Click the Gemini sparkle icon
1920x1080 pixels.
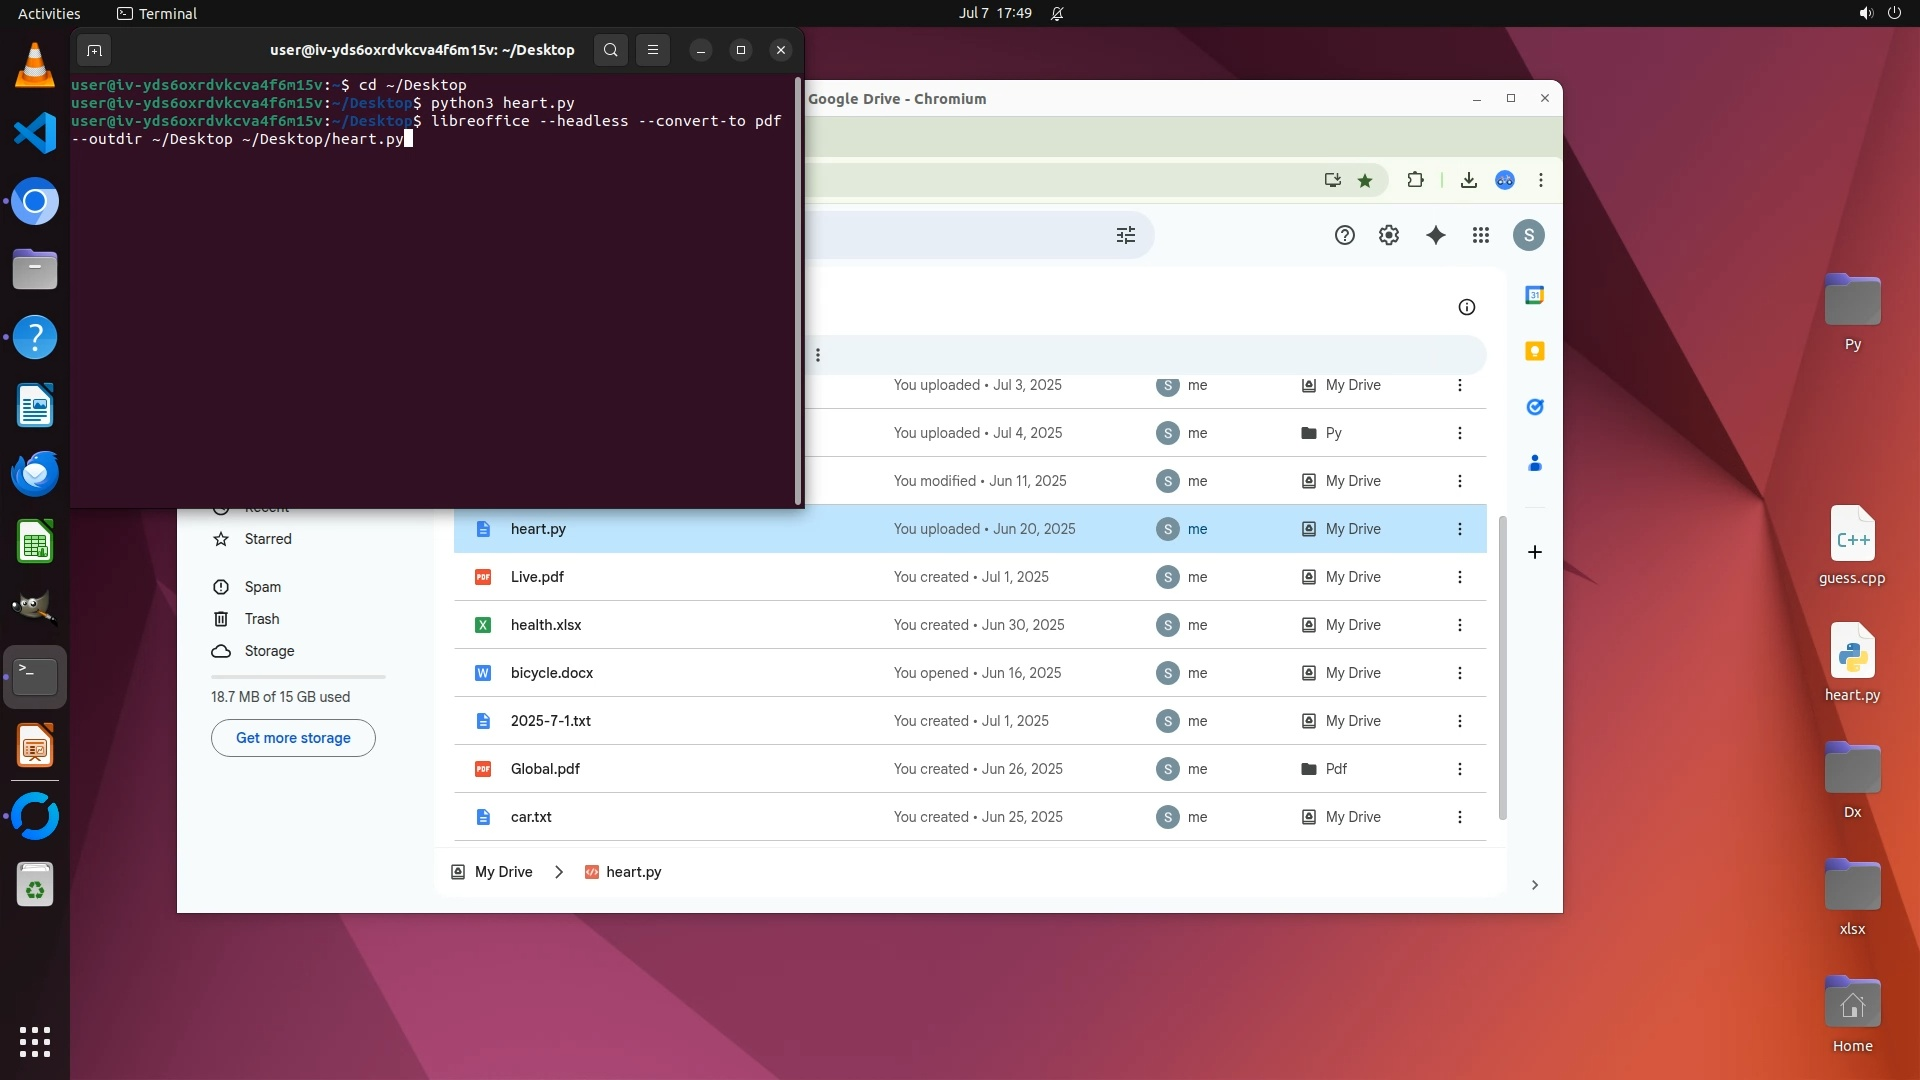click(x=1435, y=235)
